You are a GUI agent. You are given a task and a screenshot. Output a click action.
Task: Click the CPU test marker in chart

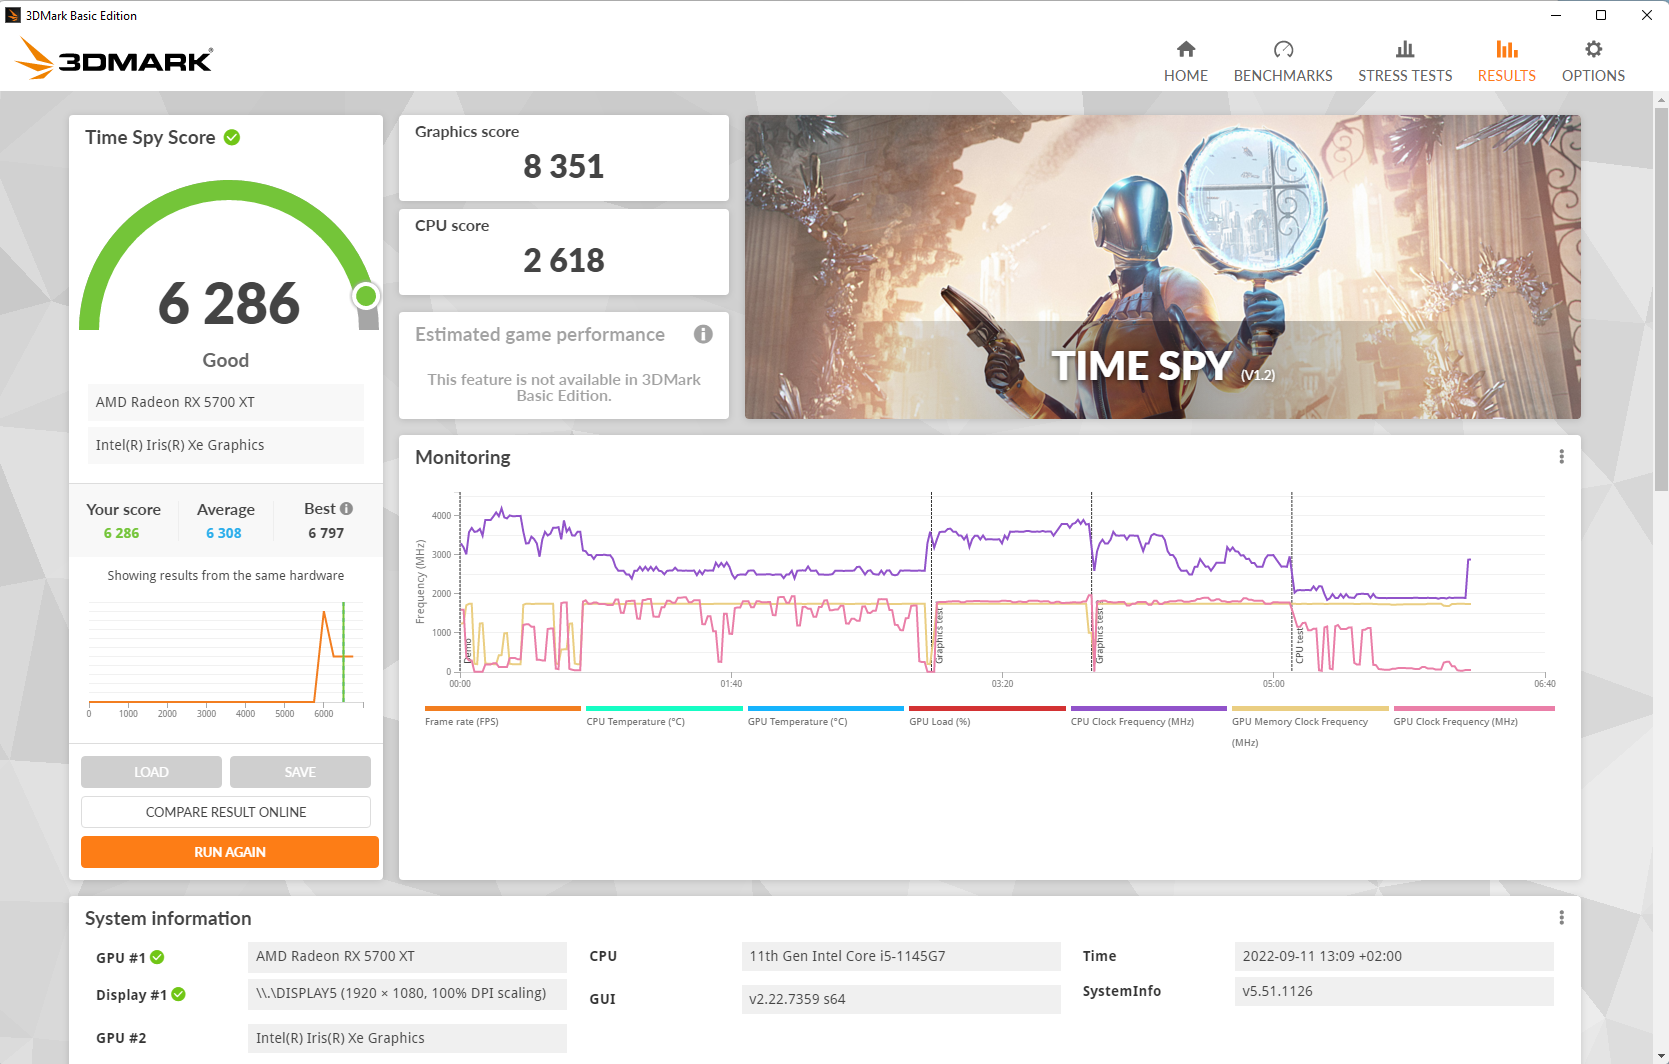[x=1300, y=645]
